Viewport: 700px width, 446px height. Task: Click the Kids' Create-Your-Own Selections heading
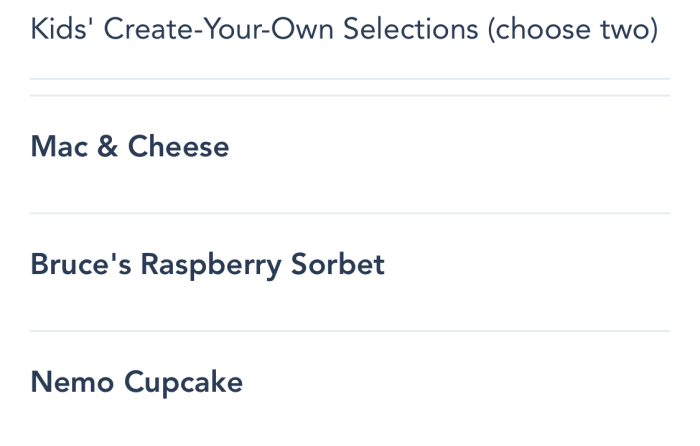coord(344,29)
